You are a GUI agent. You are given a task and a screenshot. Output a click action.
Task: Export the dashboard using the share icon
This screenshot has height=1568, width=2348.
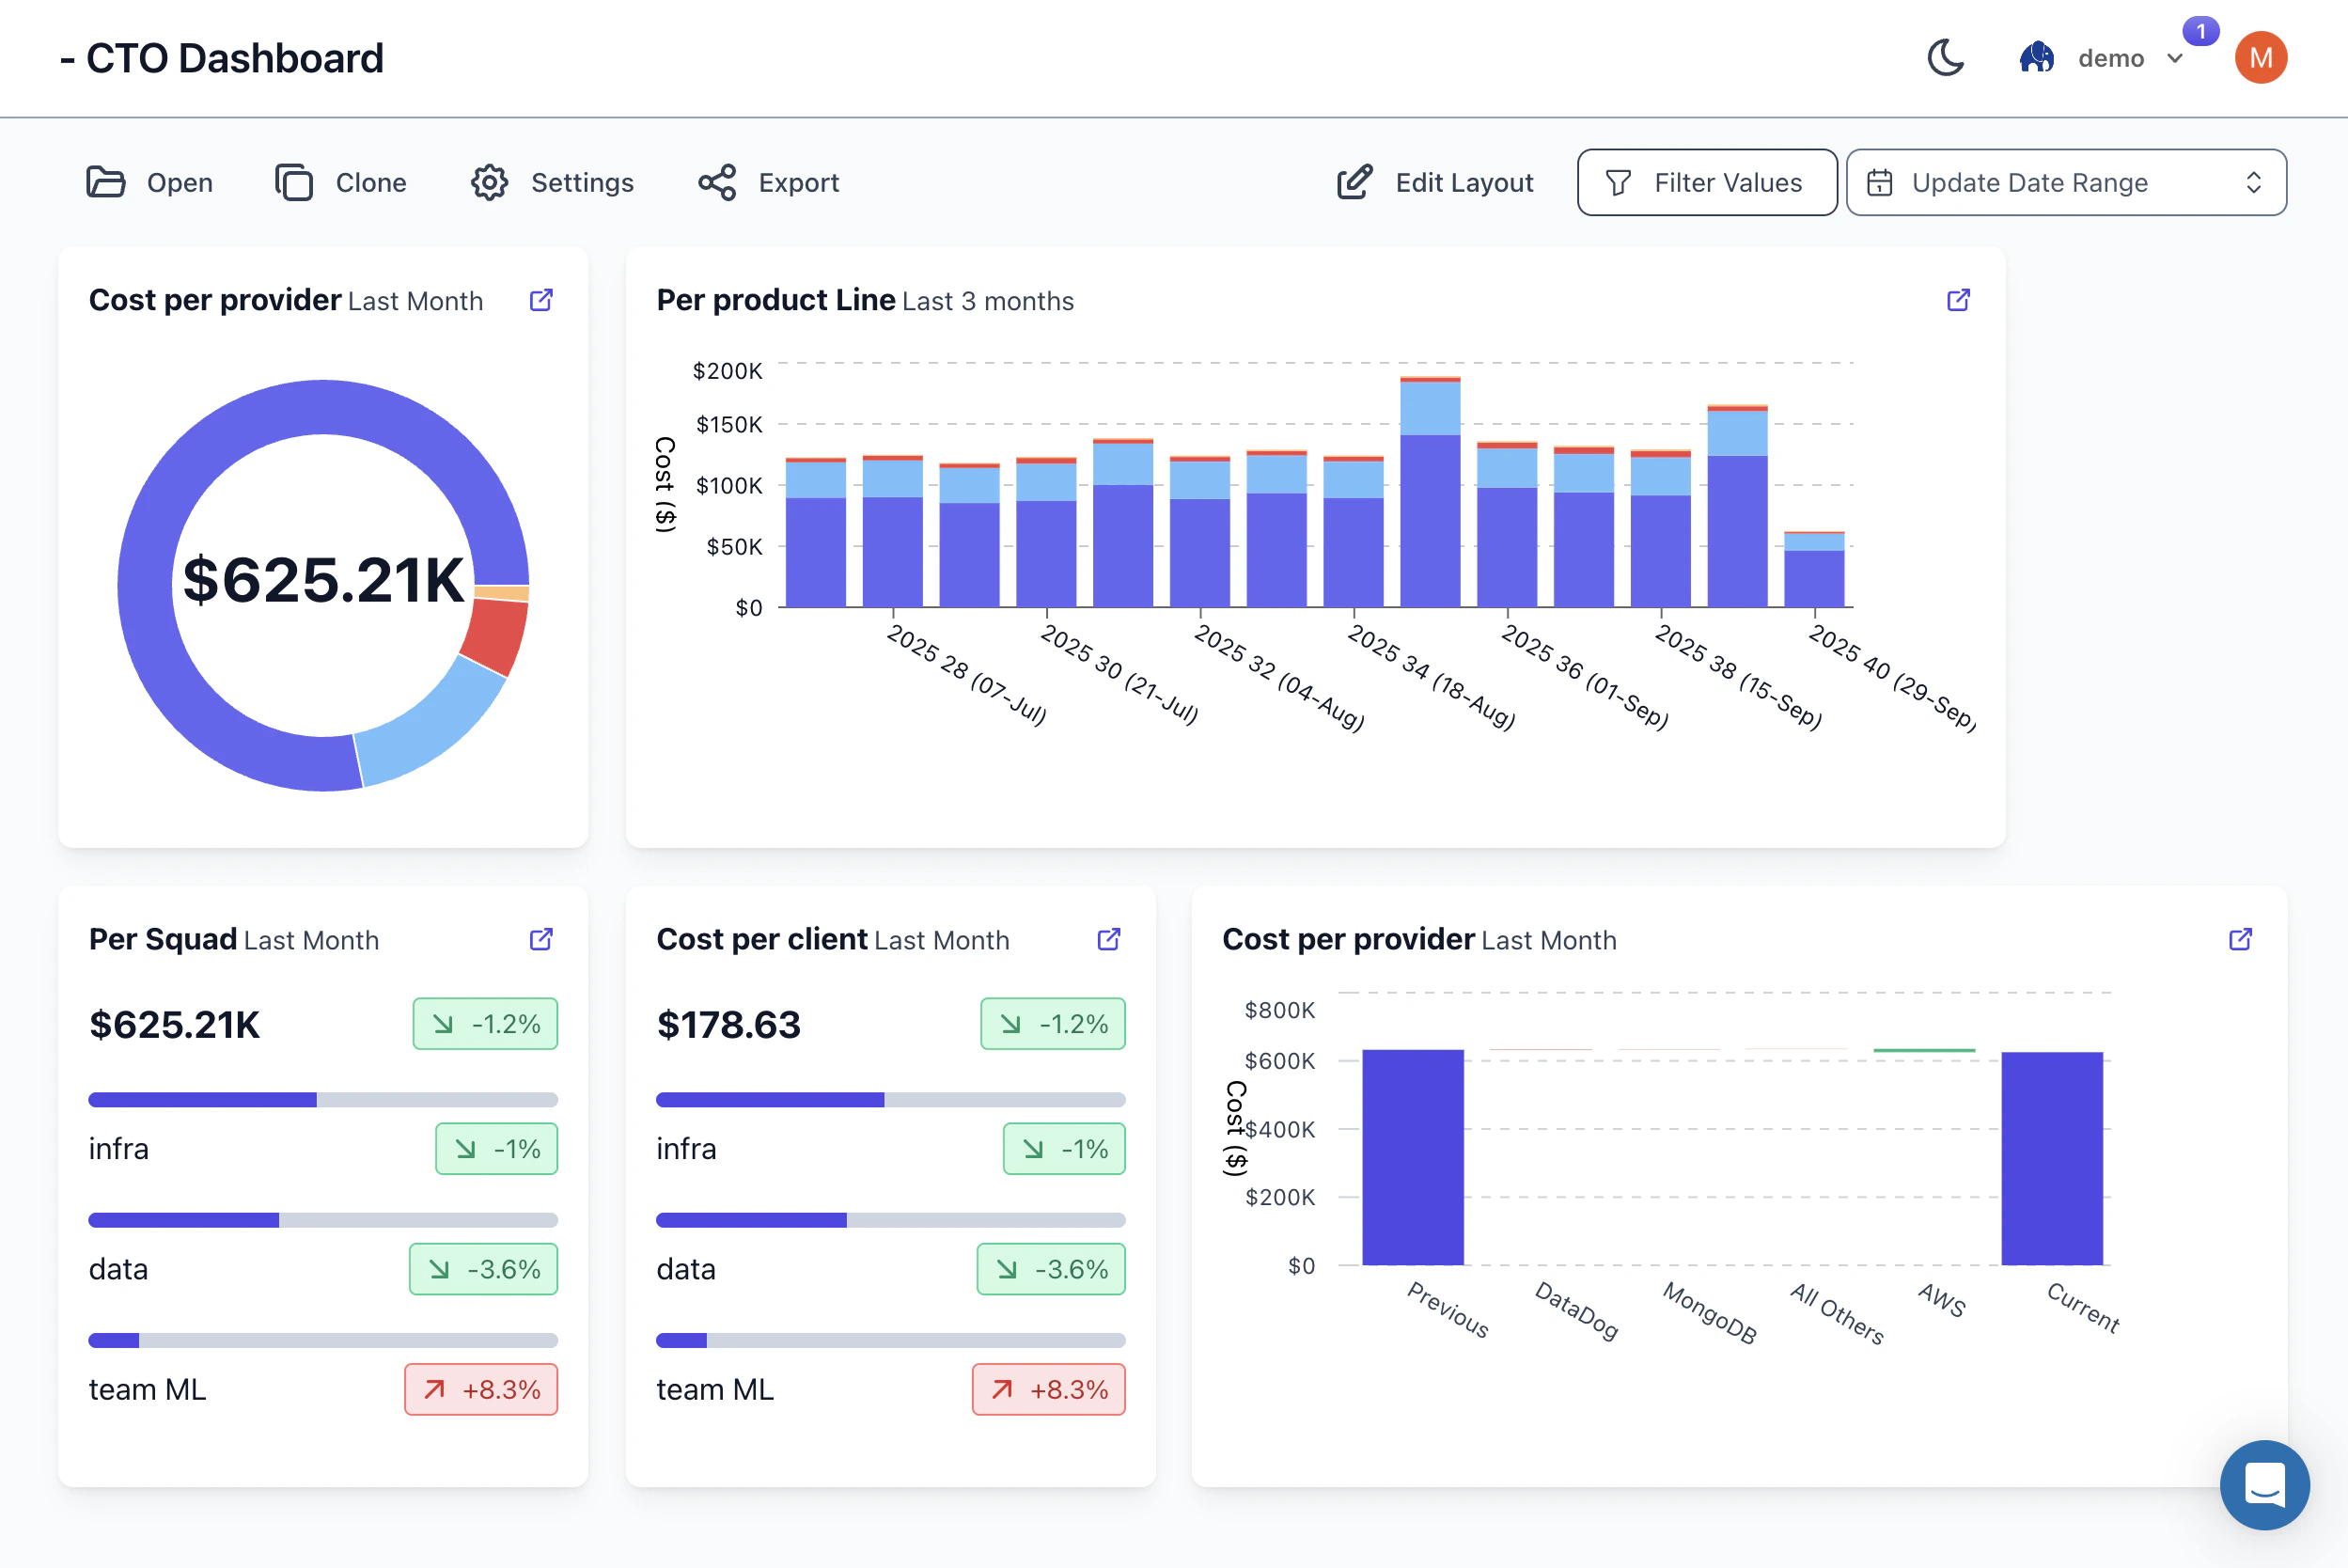click(x=717, y=182)
